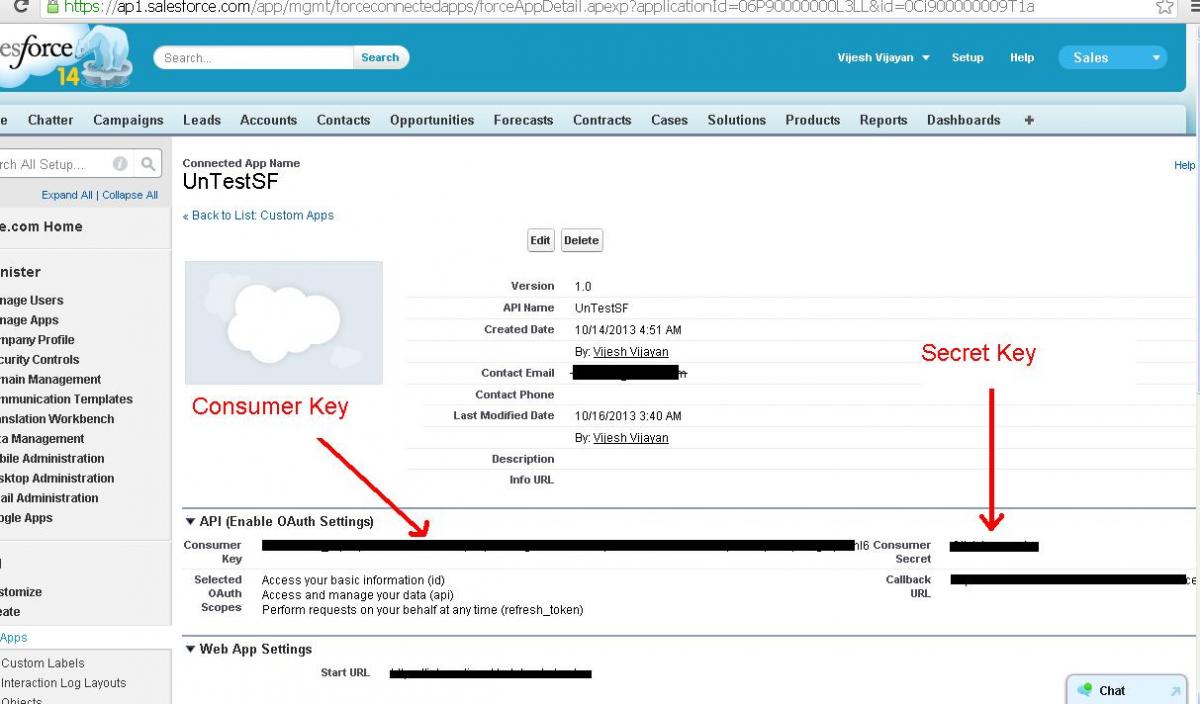Click the Search button in the header
The height and width of the screenshot is (704, 1200).
coord(380,58)
